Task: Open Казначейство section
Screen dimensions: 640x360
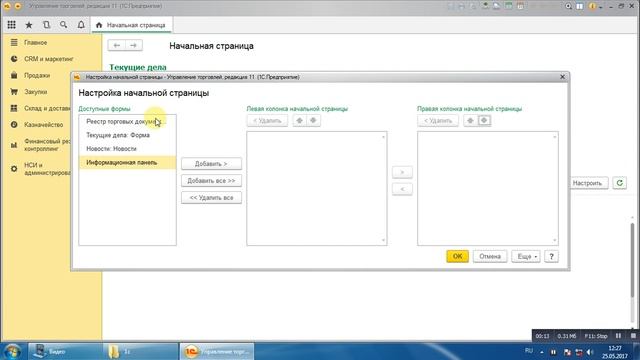Action: [x=43, y=124]
